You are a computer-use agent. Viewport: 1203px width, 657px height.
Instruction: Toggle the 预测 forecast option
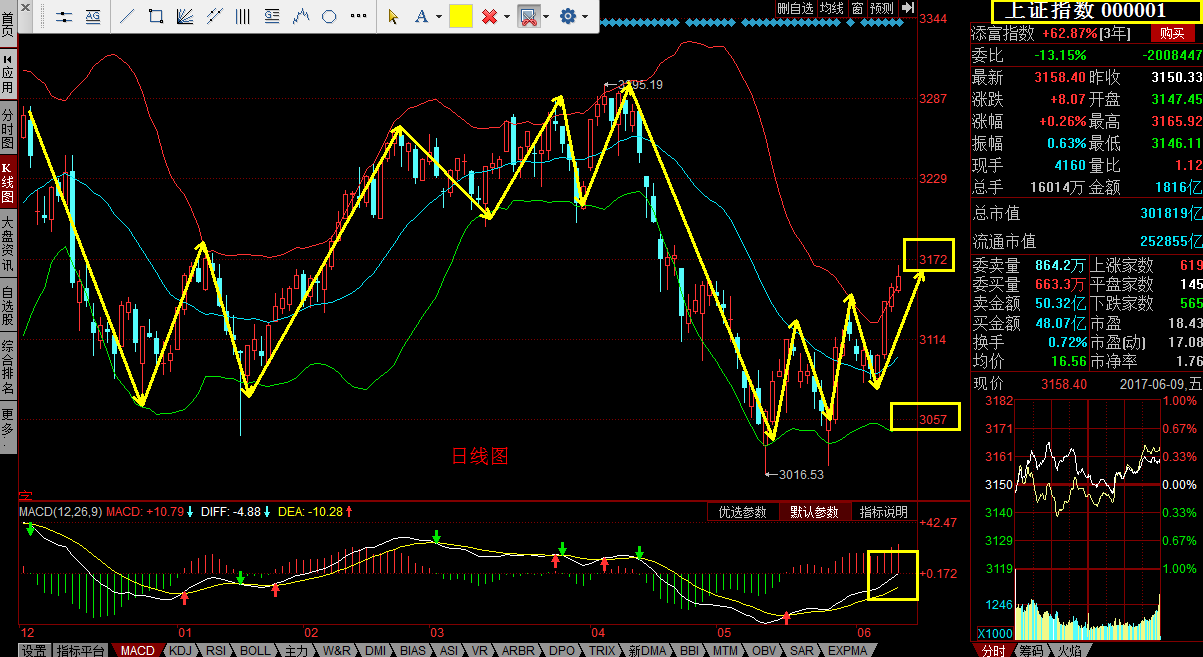(881, 8)
